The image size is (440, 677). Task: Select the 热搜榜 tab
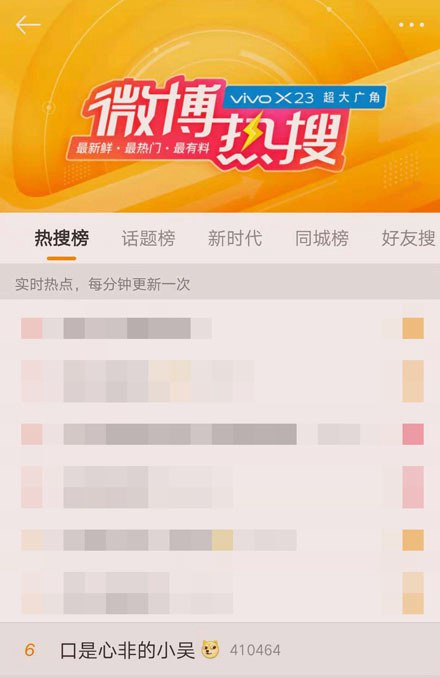pos(62,238)
